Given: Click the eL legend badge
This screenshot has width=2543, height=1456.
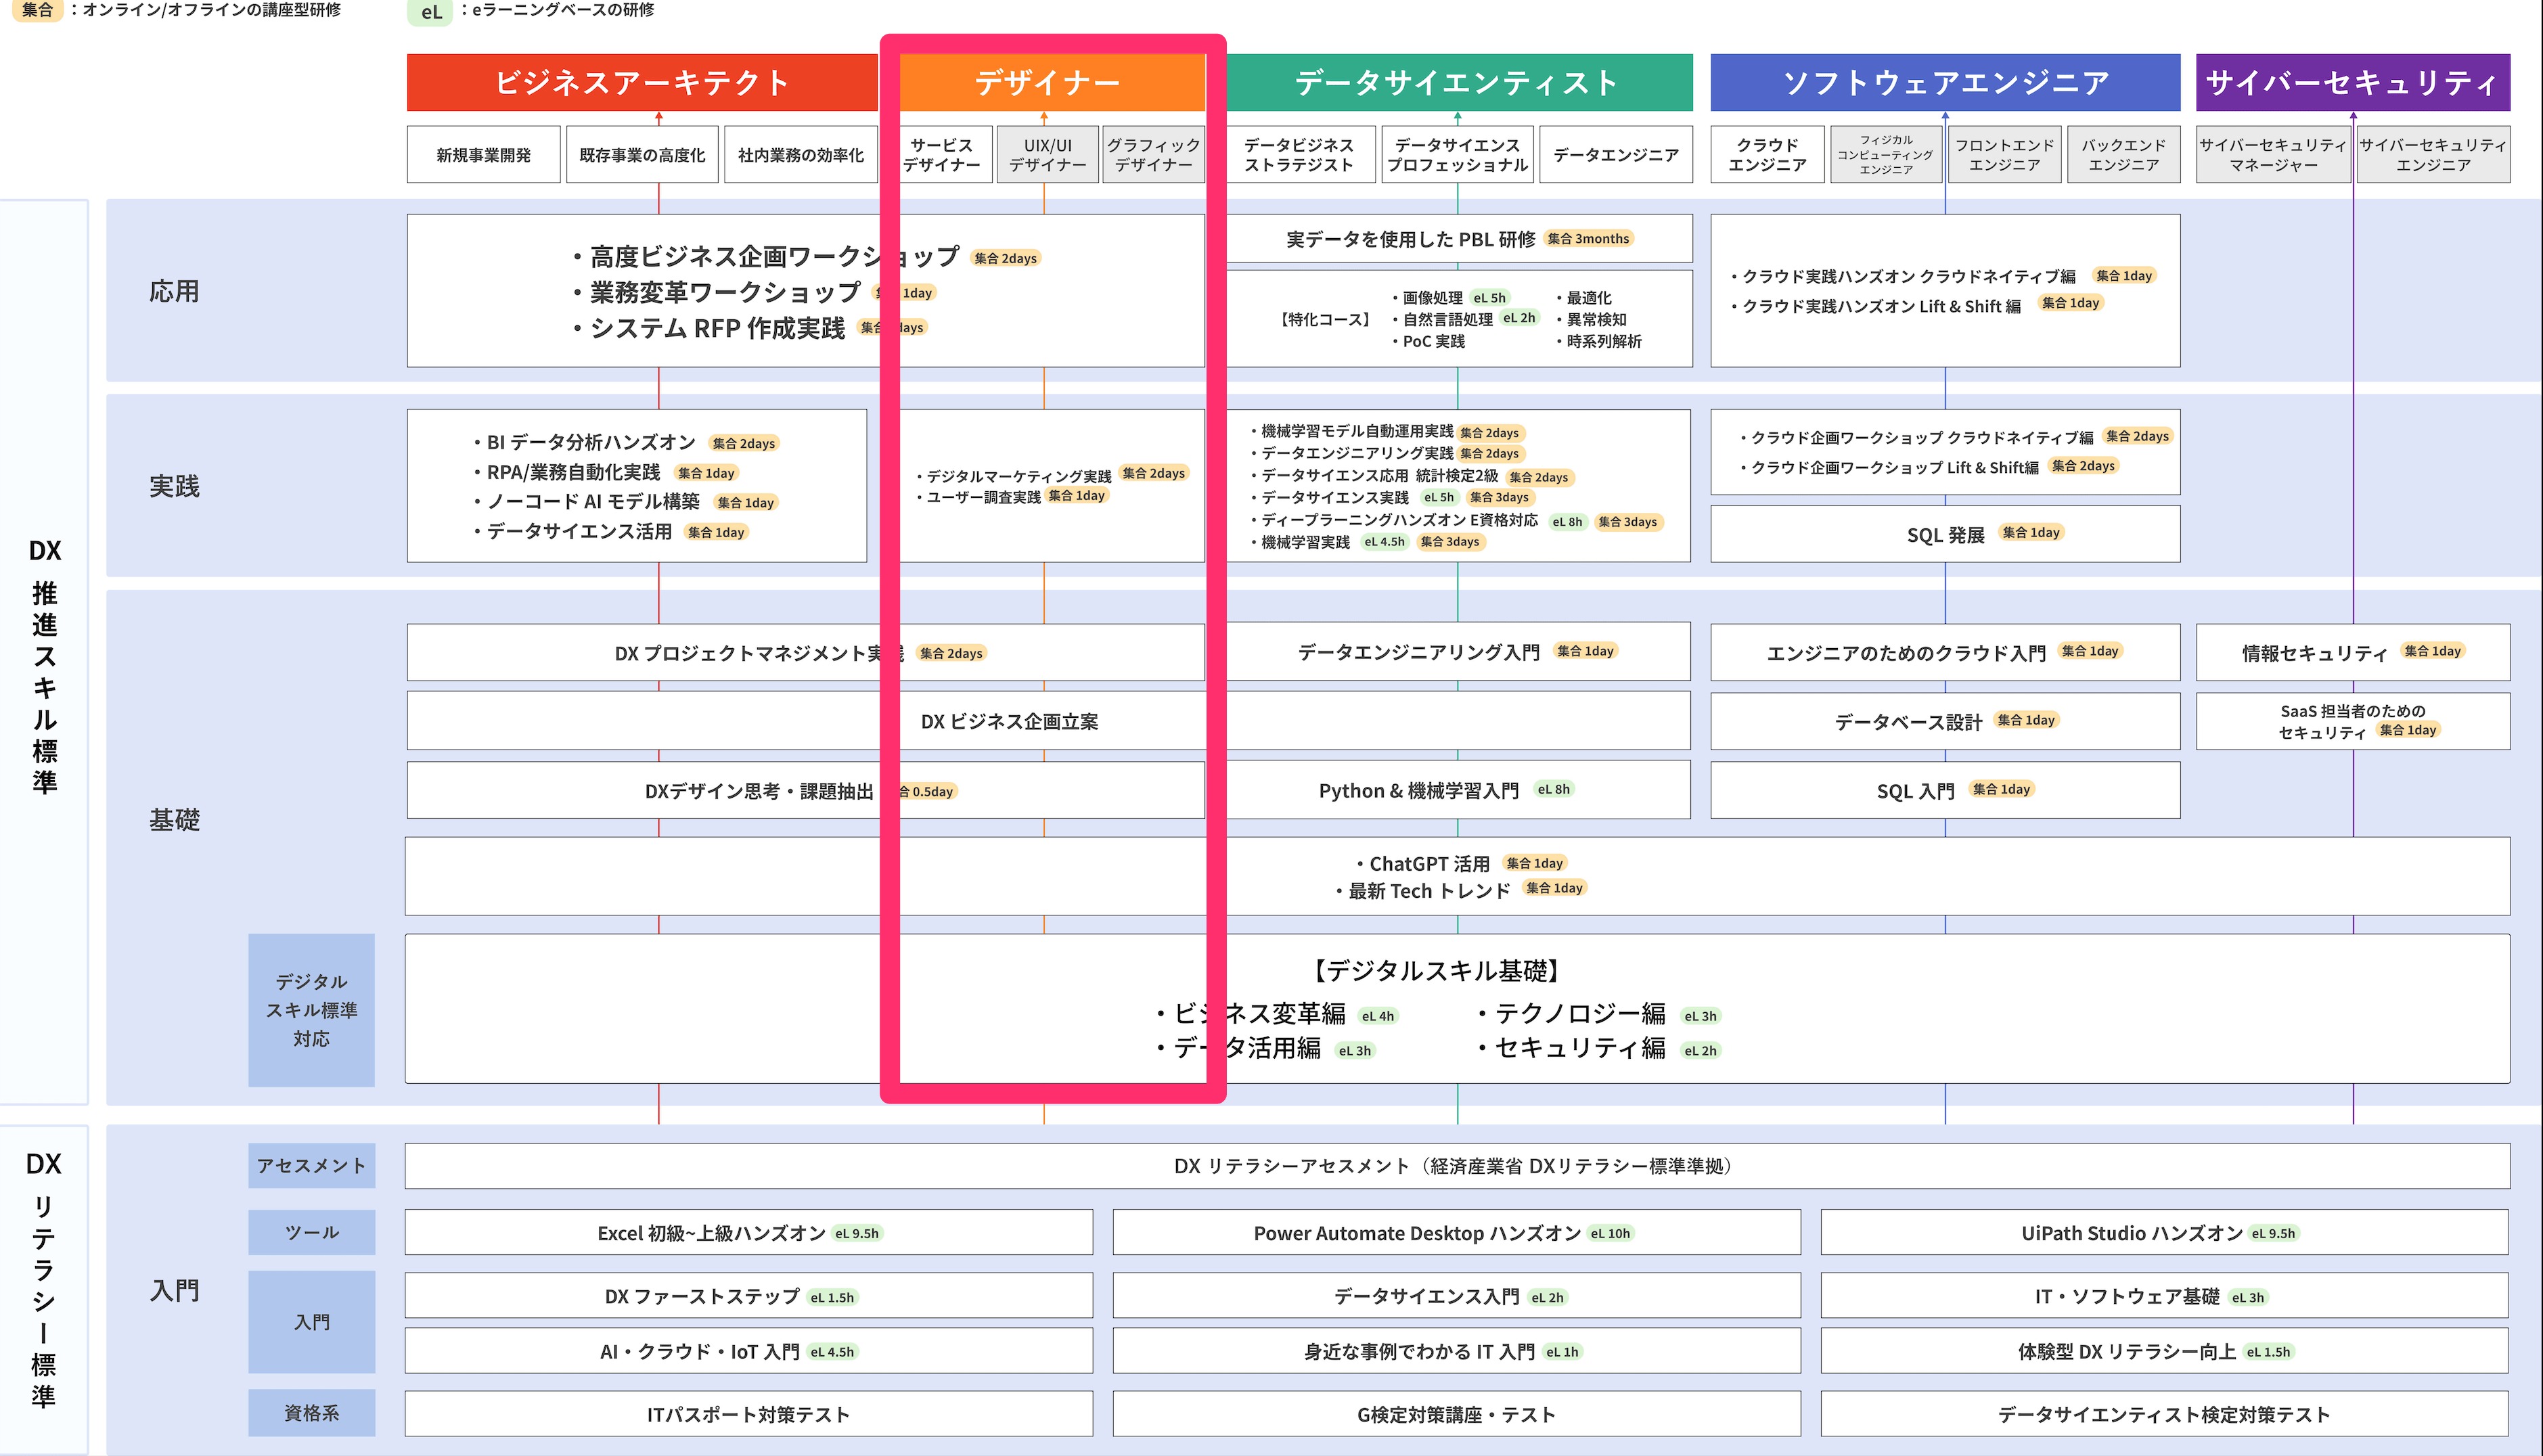Looking at the screenshot, I should [431, 12].
